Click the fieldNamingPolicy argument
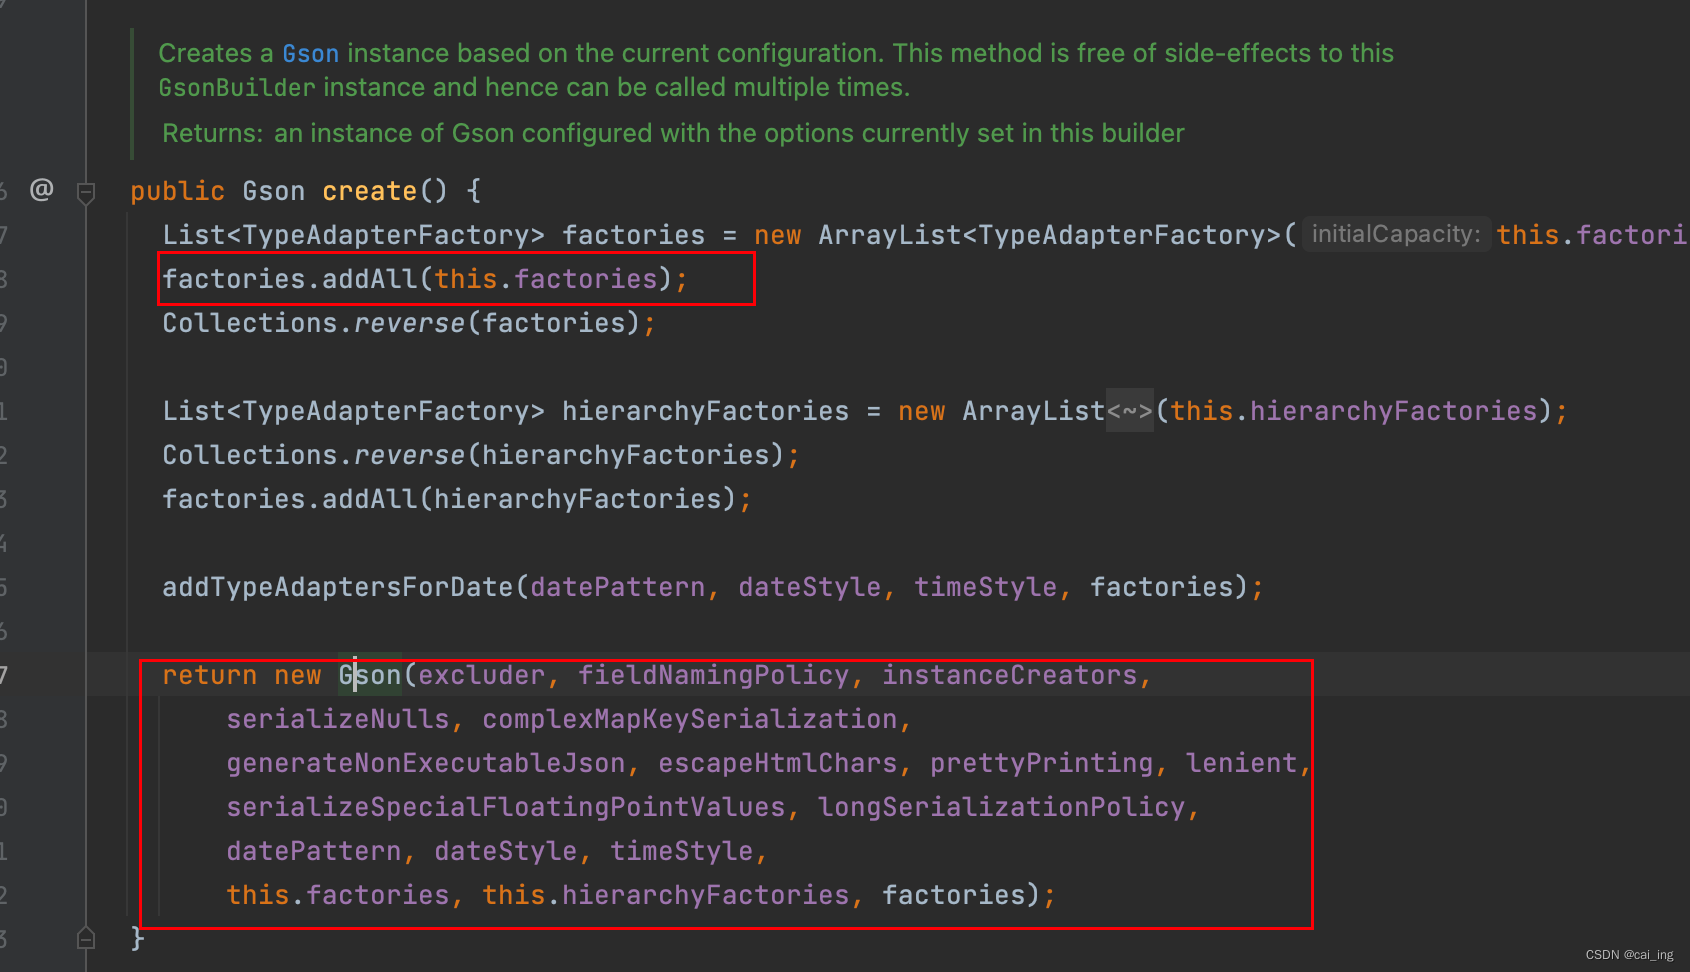Screen dimensions: 1690x972 tap(713, 675)
